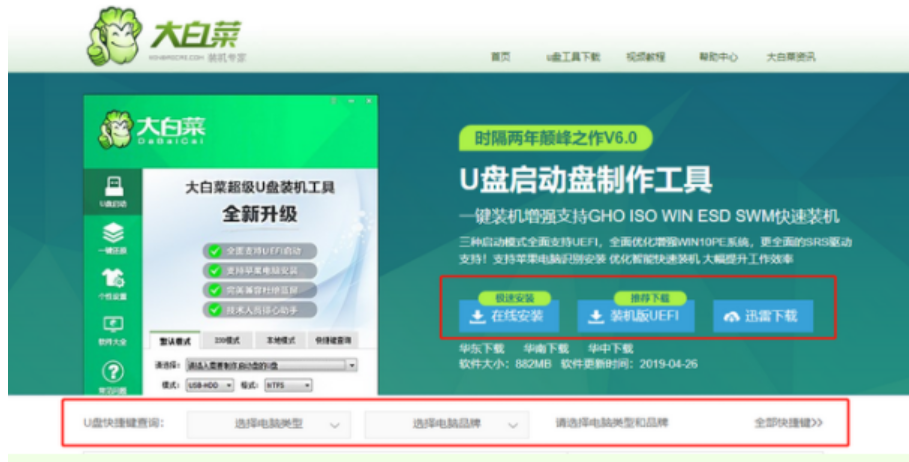This screenshot has width=909, height=462.
Task: Open U盘工具下载 in the top navigation
Action: pyautogui.click(x=573, y=57)
